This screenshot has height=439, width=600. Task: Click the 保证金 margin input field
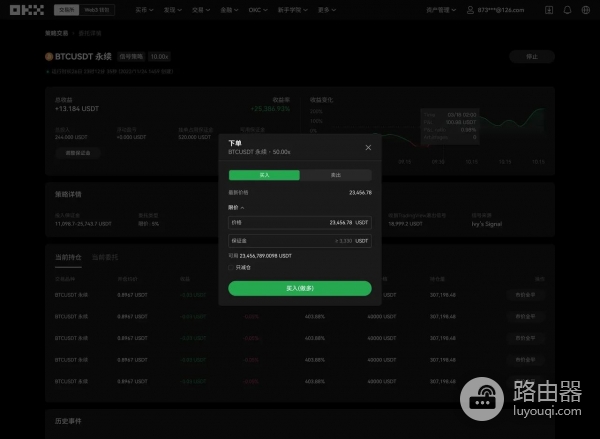click(300, 241)
